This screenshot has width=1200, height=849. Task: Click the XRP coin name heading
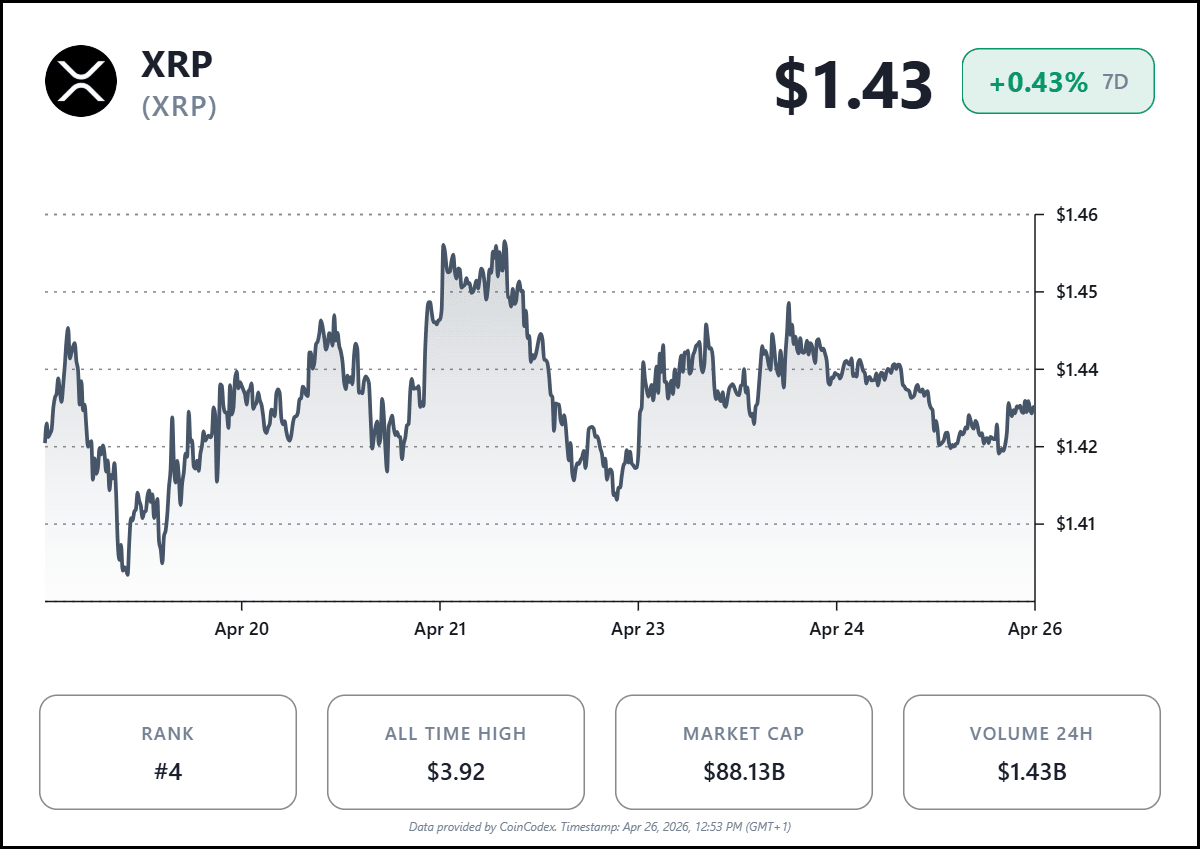coord(177,63)
